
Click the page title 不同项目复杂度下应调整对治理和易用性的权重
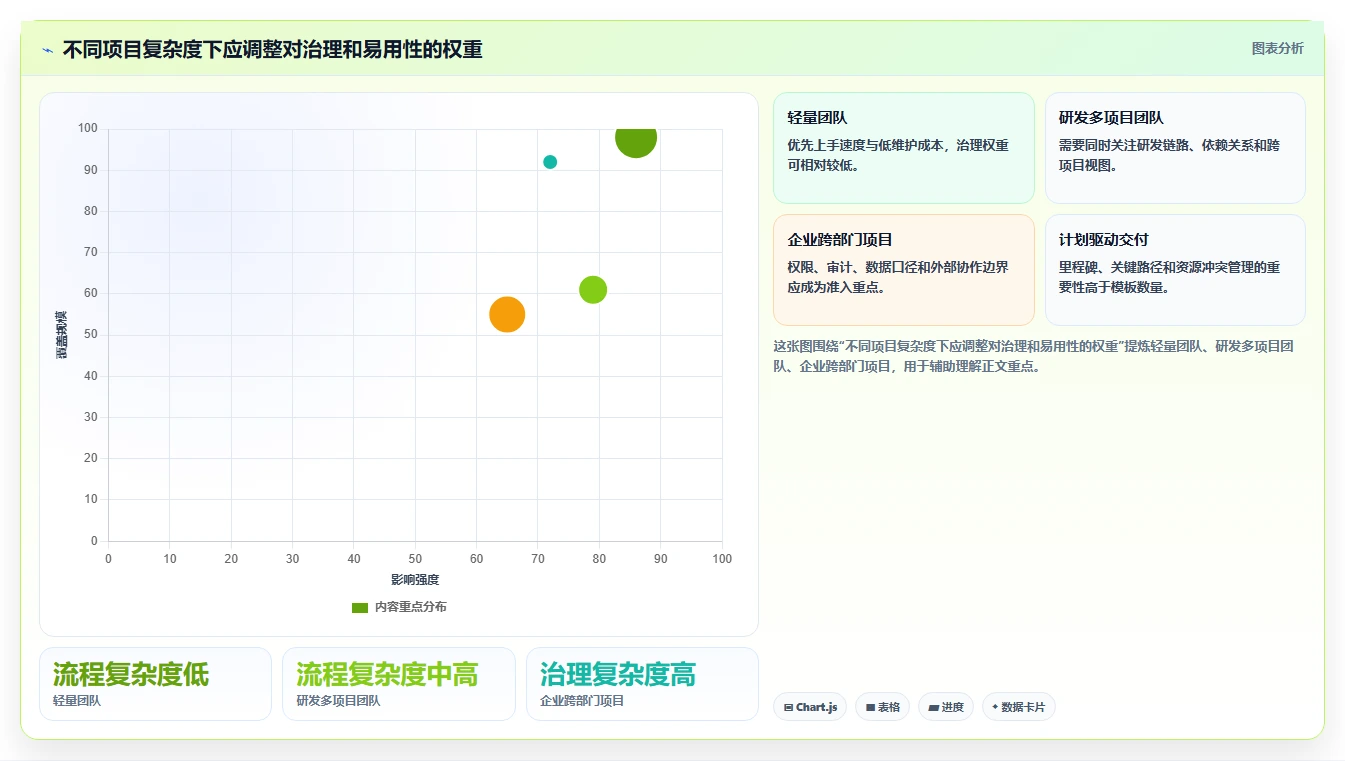pos(272,50)
